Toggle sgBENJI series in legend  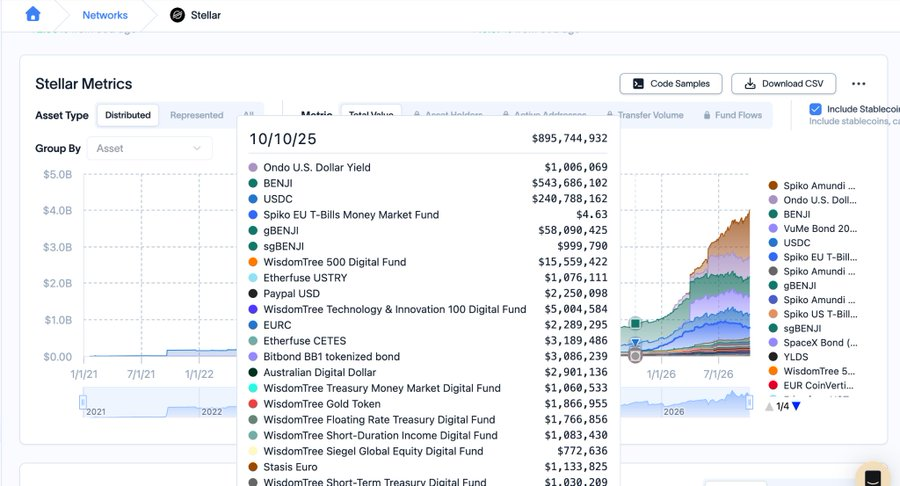point(794,328)
